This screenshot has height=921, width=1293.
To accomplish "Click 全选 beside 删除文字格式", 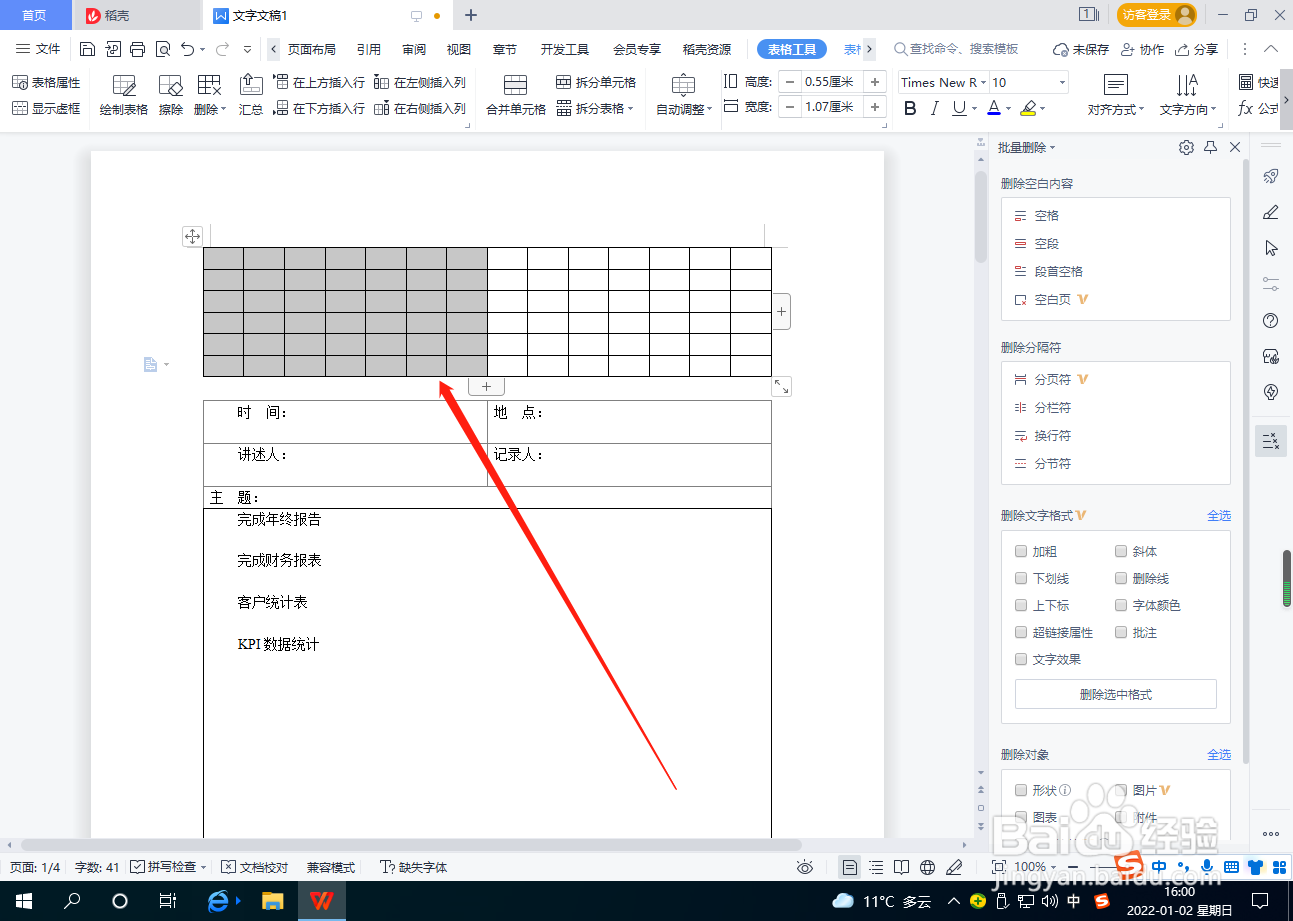I will click(x=1219, y=516).
